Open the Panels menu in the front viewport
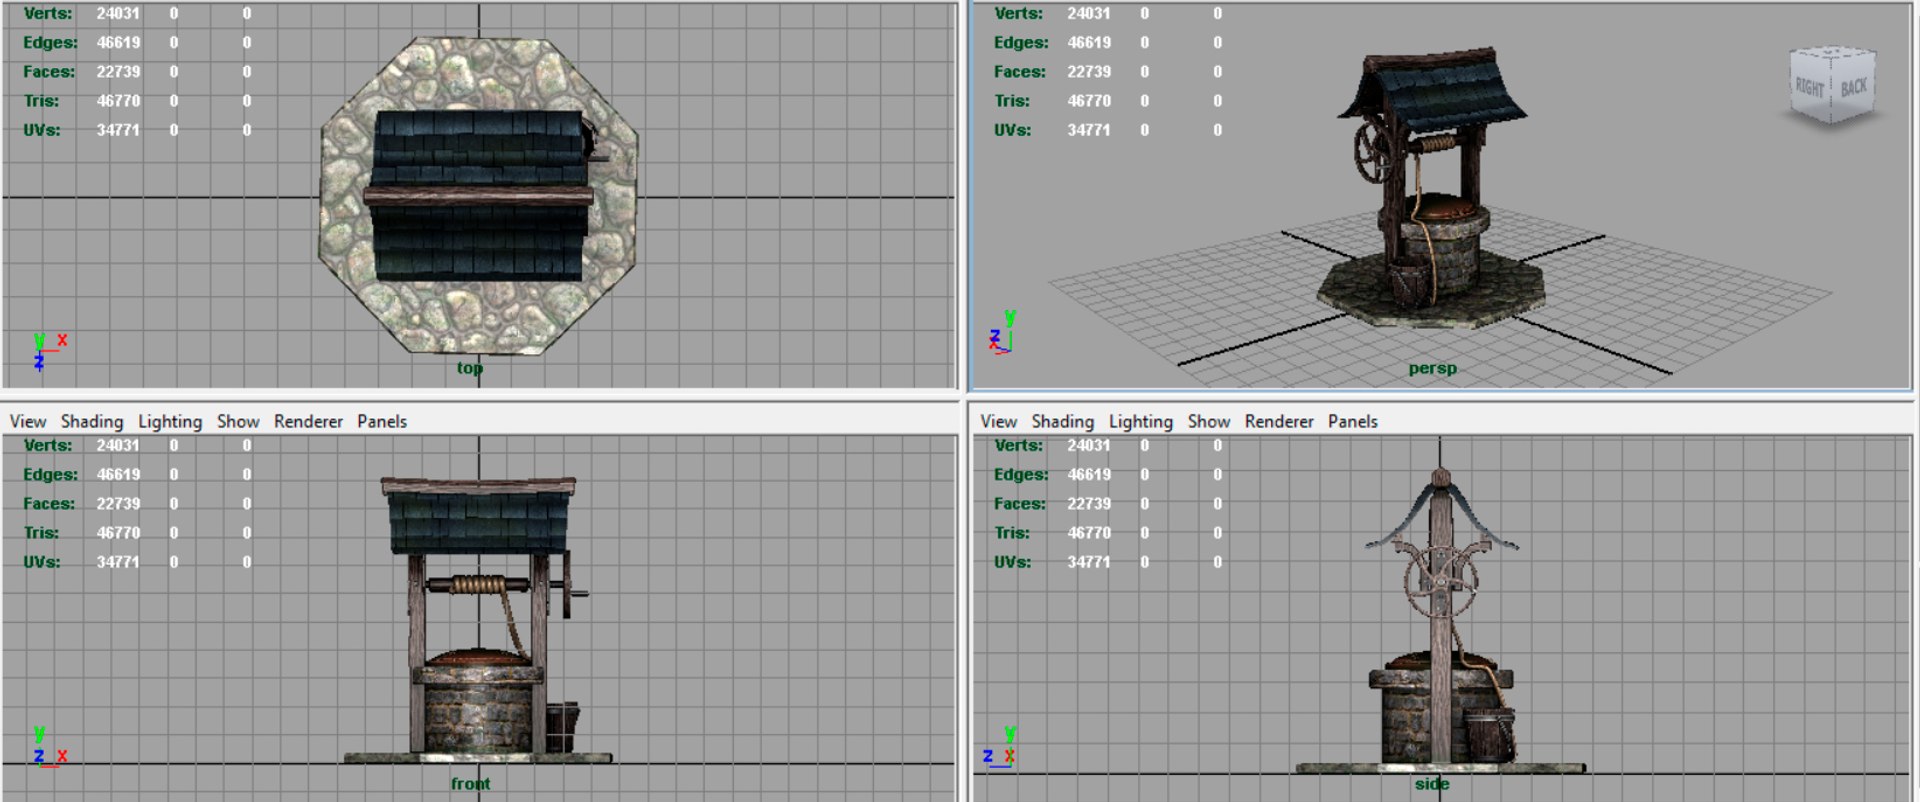1920x802 pixels. (382, 422)
